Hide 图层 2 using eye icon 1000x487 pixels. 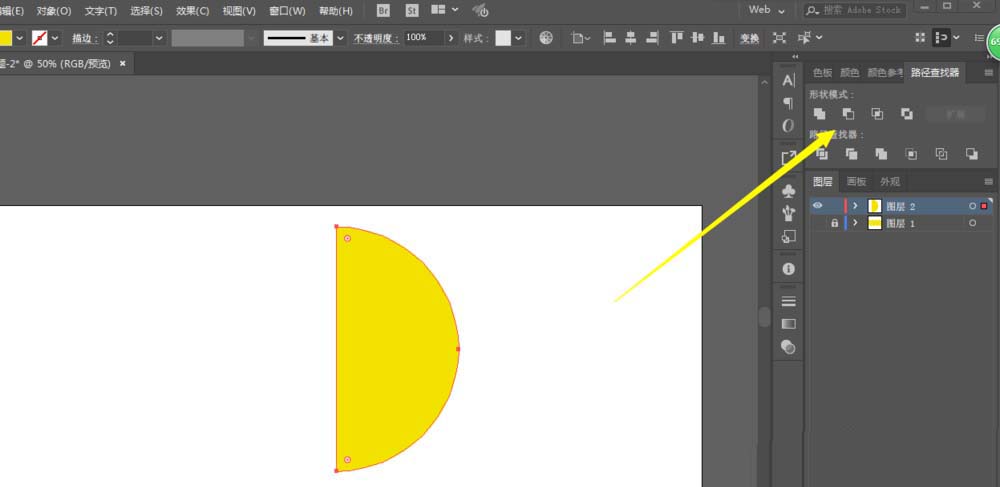click(x=818, y=206)
